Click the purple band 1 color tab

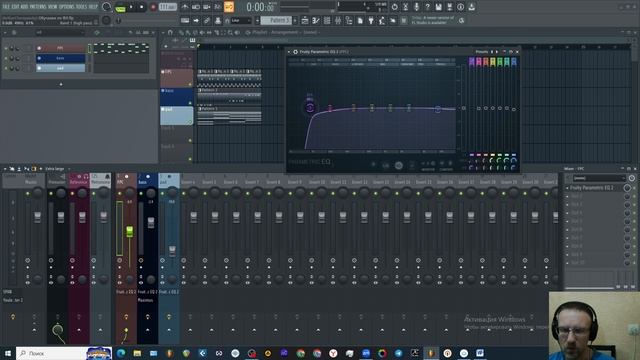click(x=472, y=62)
